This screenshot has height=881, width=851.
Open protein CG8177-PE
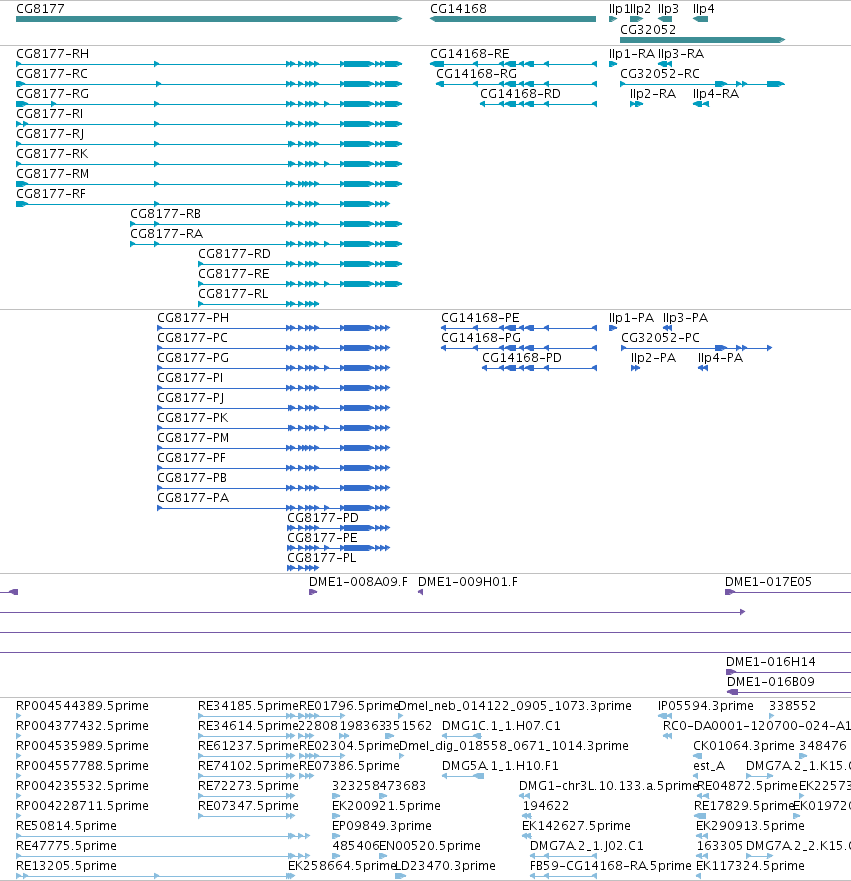322,538
